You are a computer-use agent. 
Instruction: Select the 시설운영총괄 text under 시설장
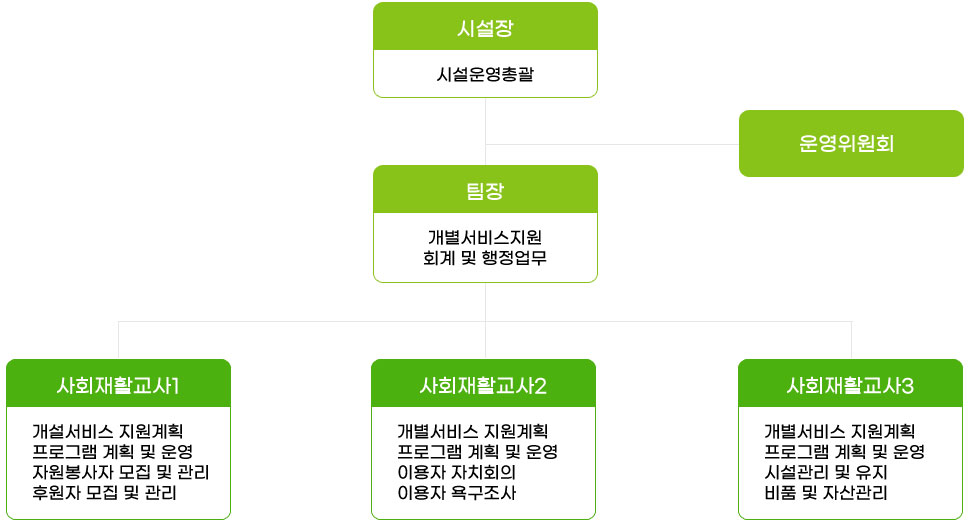[485, 74]
